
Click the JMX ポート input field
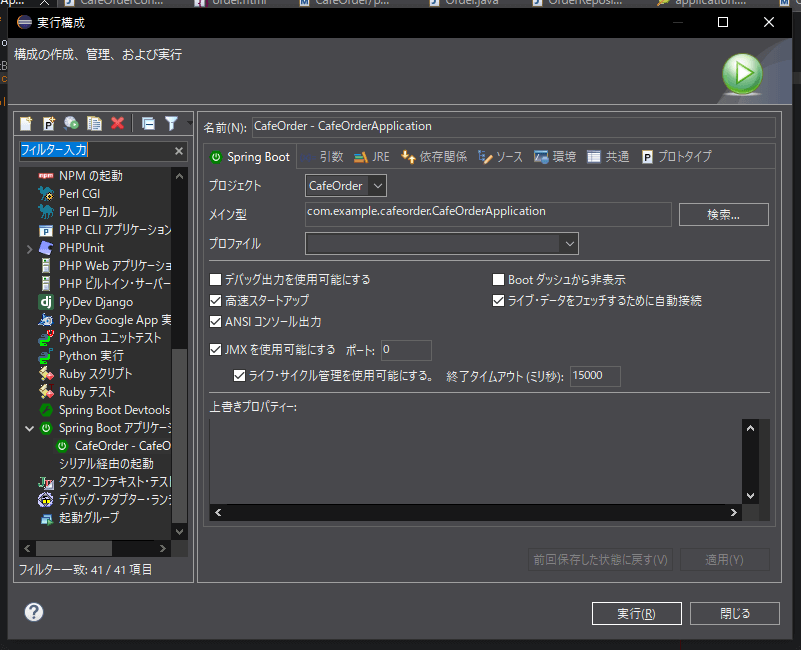coord(405,350)
